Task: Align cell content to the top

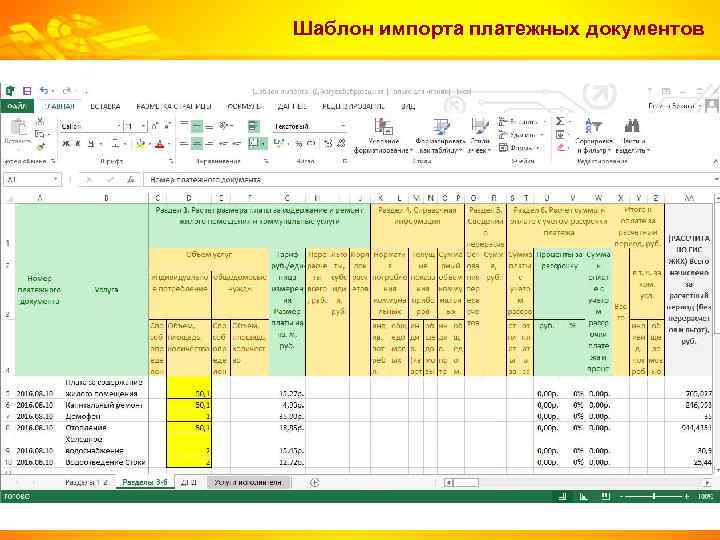Action: [x=184, y=125]
